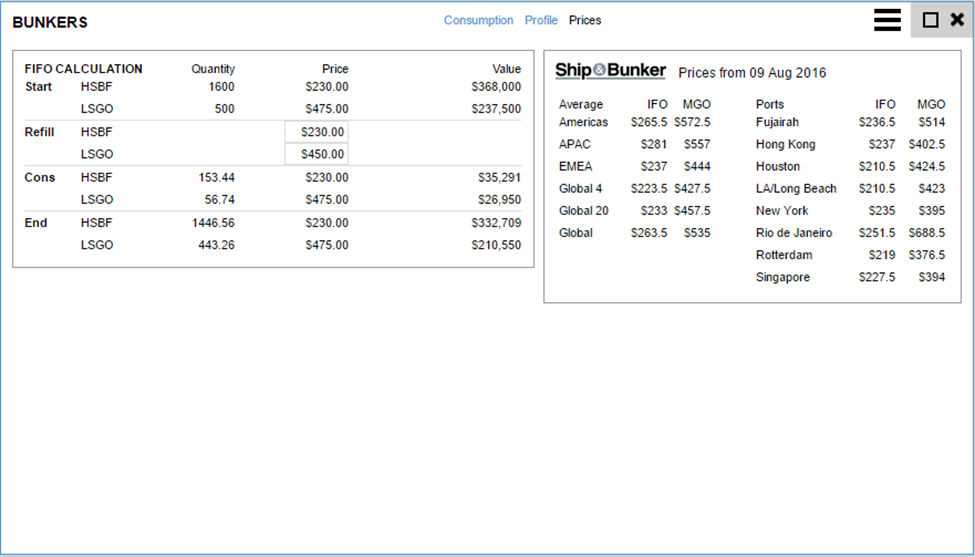Screen dimensions: 975x557
Task: Select the Prices tab
Action: [585, 20]
